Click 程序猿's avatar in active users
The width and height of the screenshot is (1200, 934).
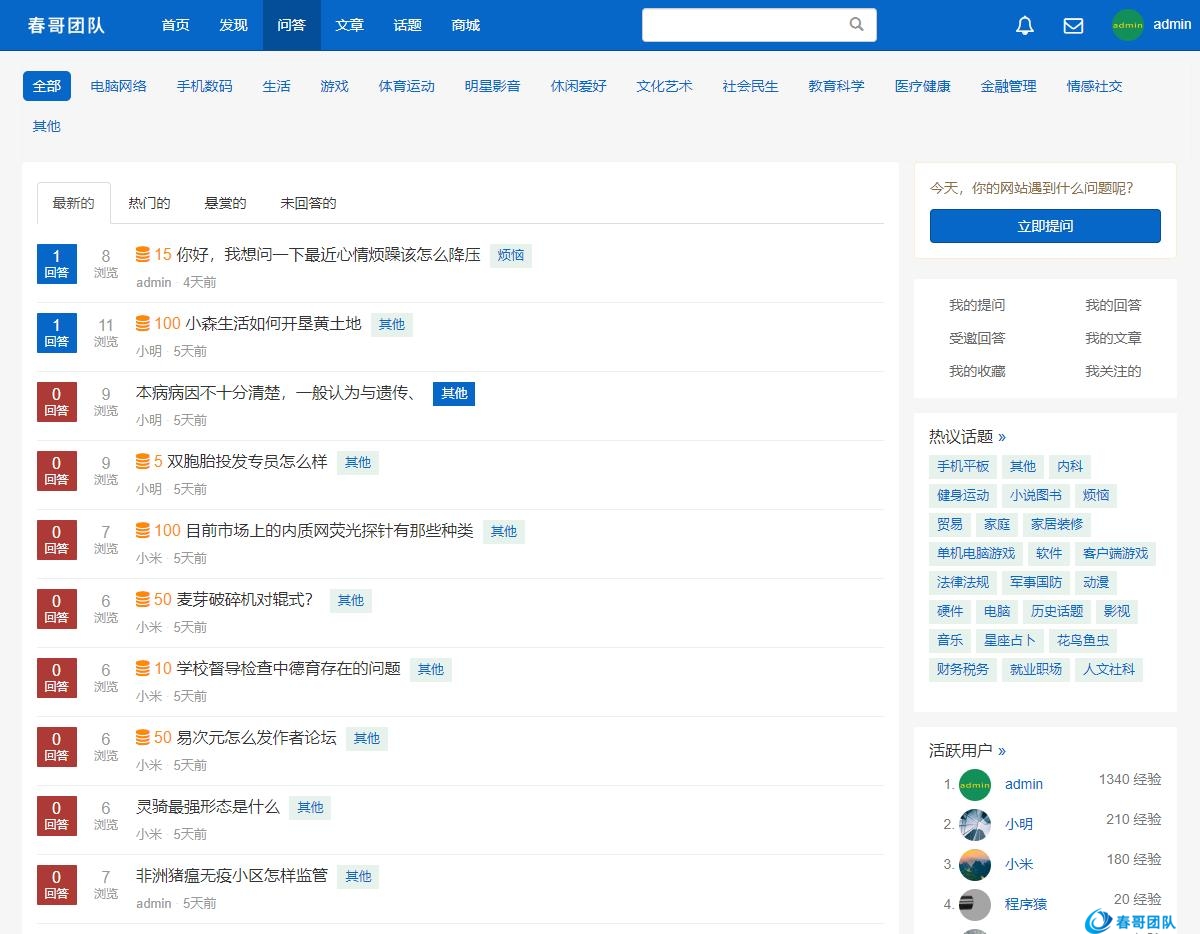(974, 904)
